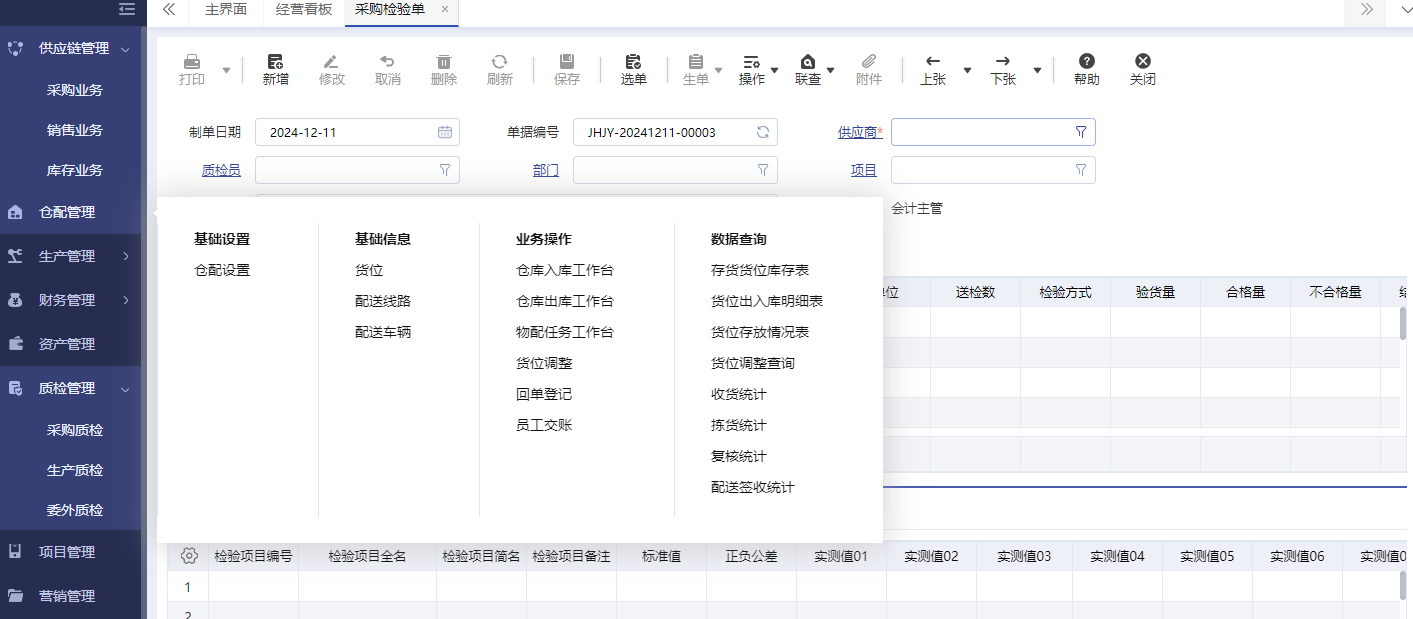
Task: Open calendar picker for 制单日期
Action: click(x=444, y=132)
